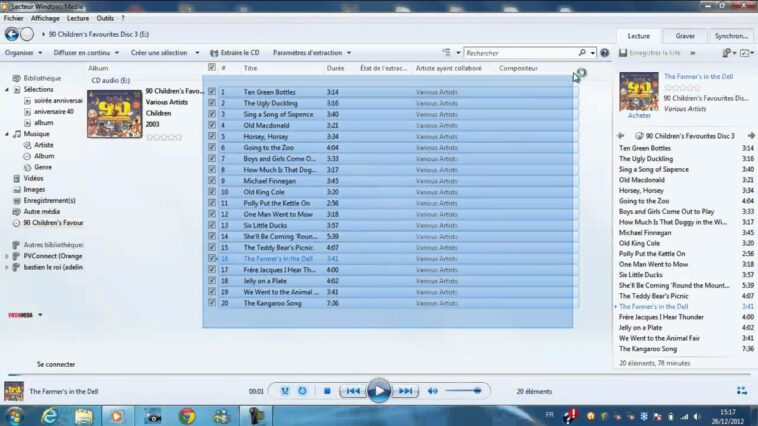
Task: Open the Bibliothèque library item
Action: pos(42,78)
